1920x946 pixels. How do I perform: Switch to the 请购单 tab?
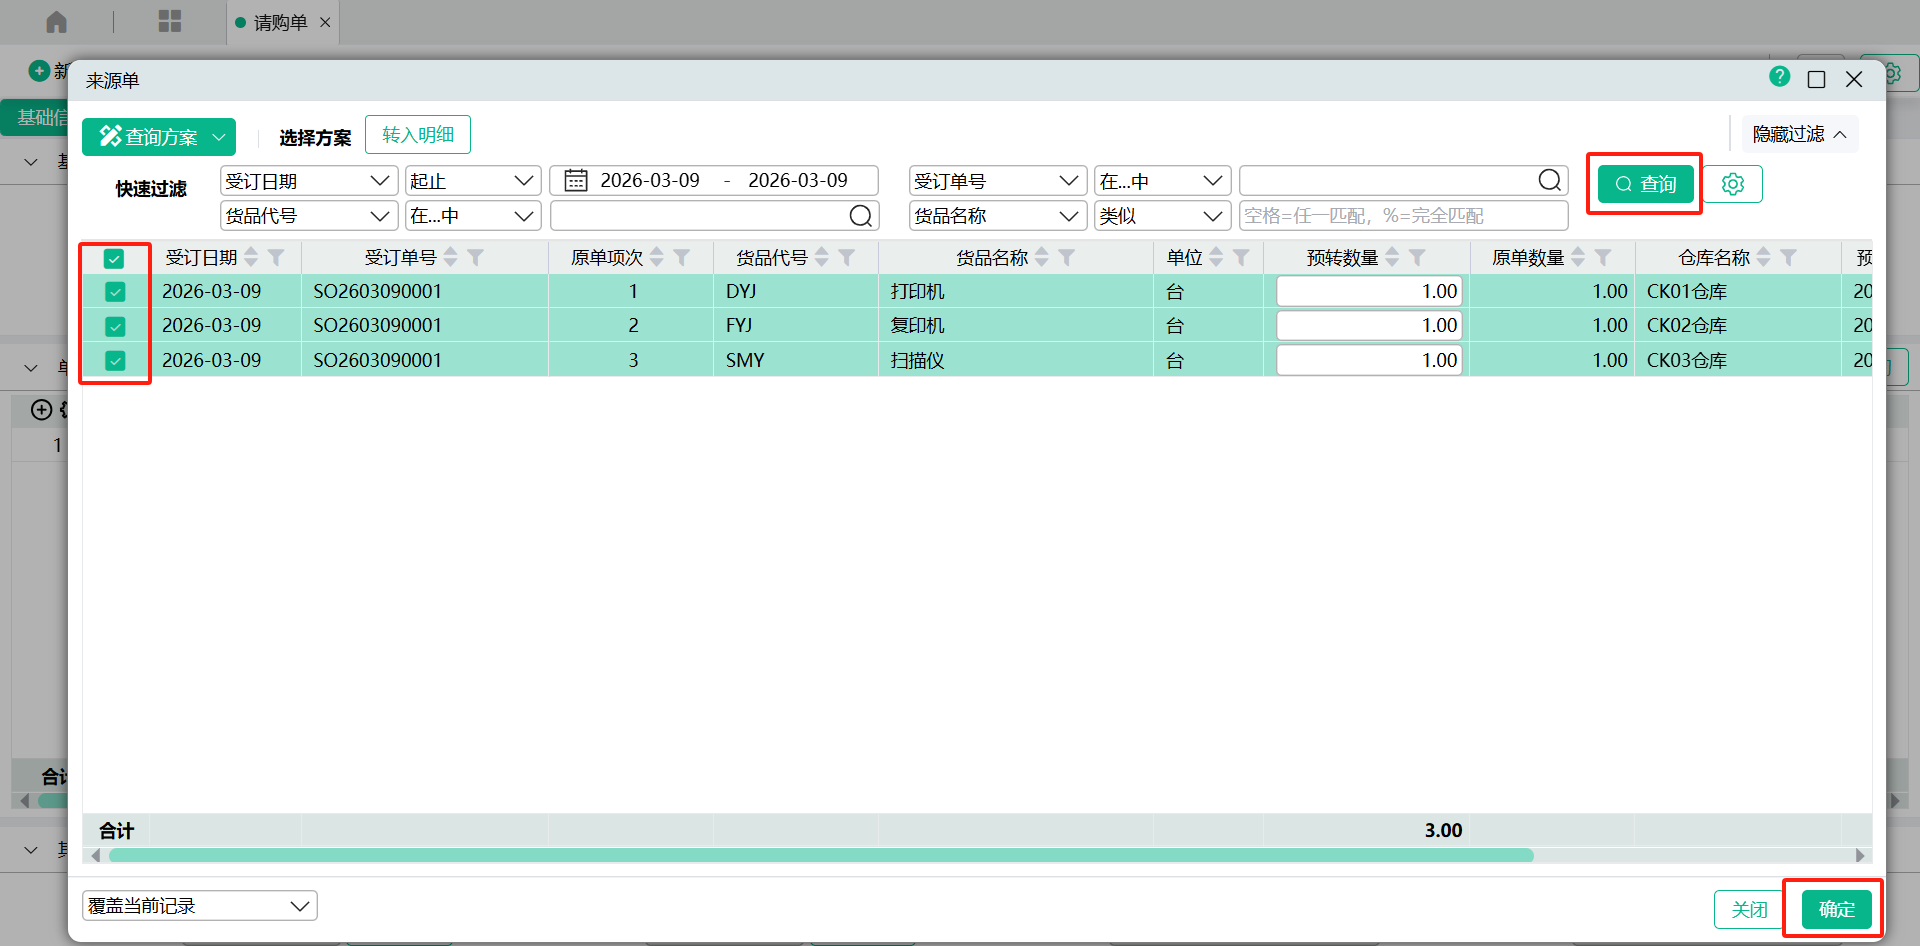tap(280, 22)
